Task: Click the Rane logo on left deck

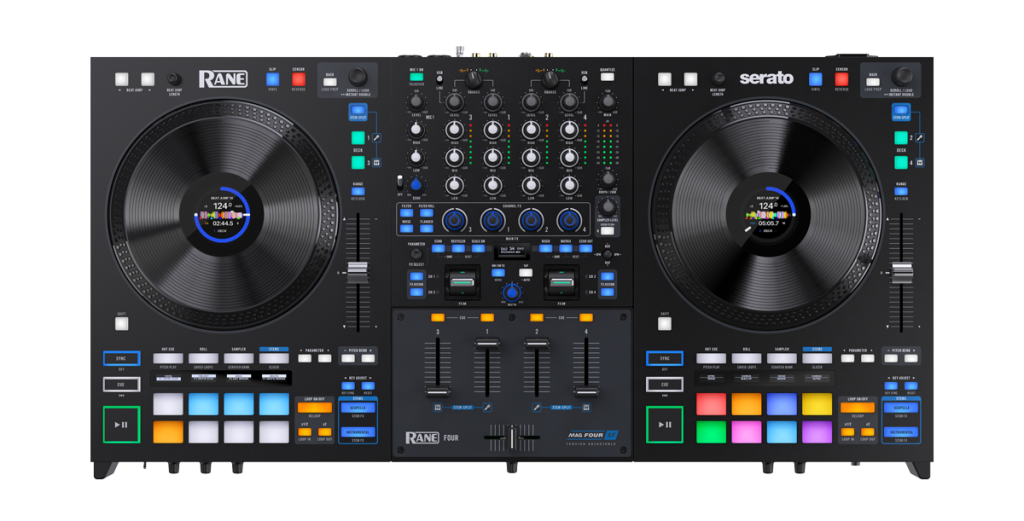Action: [x=222, y=78]
